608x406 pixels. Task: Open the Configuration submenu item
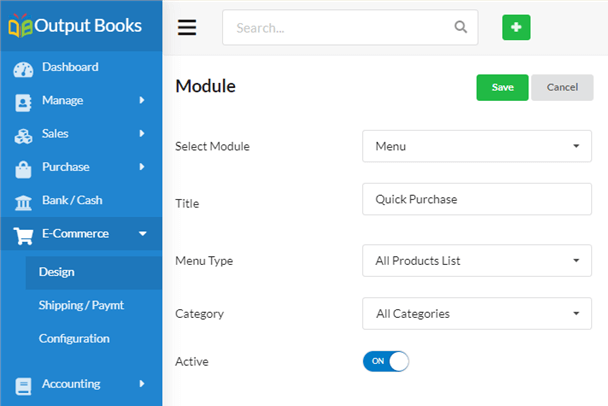[x=74, y=339]
